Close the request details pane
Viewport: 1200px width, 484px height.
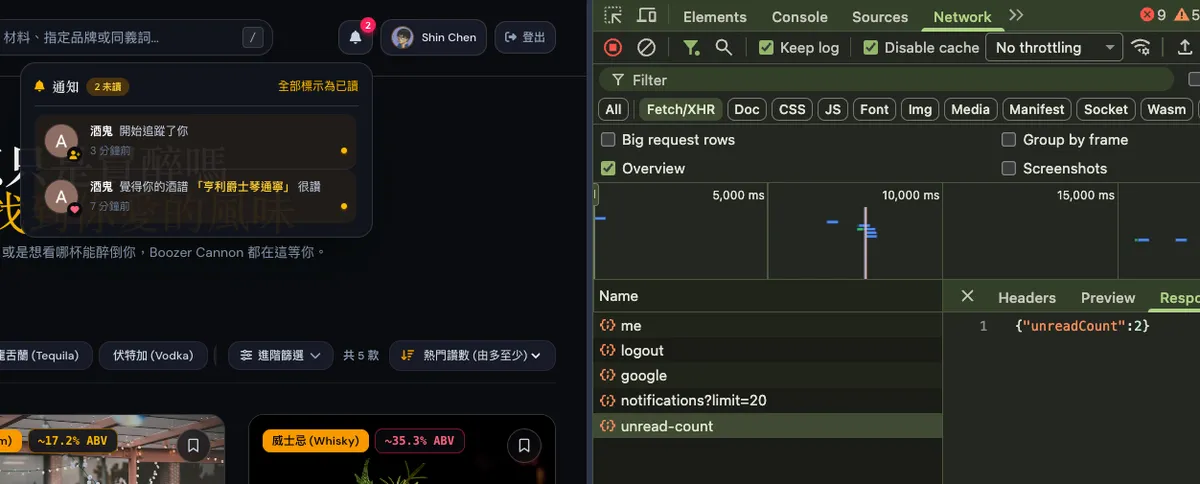click(967, 296)
